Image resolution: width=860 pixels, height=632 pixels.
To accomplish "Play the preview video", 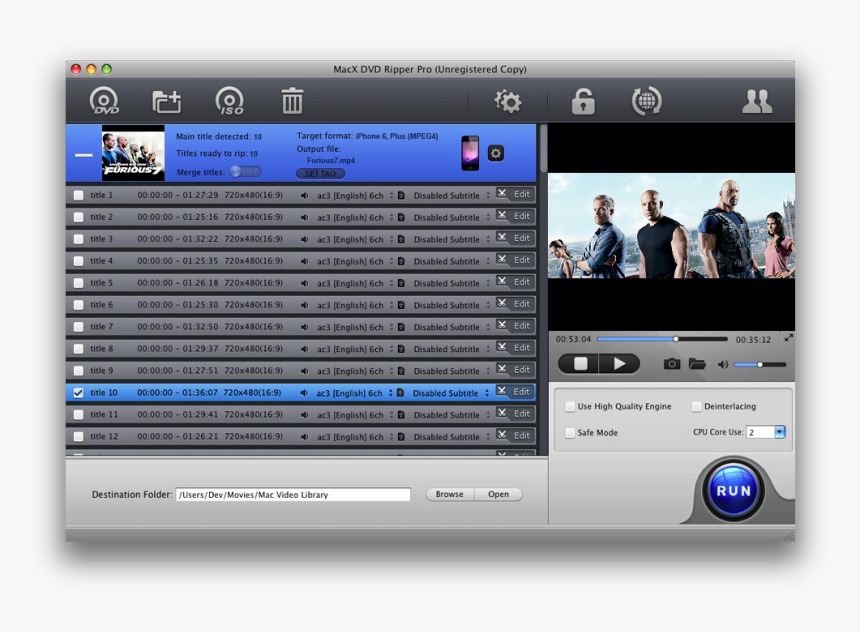I will pyautogui.click(x=620, y=364).
